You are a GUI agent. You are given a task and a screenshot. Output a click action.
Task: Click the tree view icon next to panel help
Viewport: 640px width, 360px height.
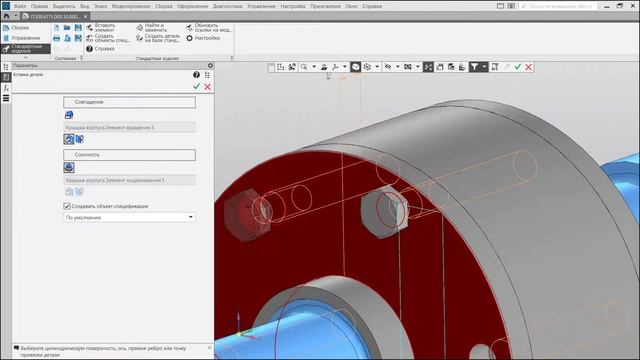coord(207,75)
